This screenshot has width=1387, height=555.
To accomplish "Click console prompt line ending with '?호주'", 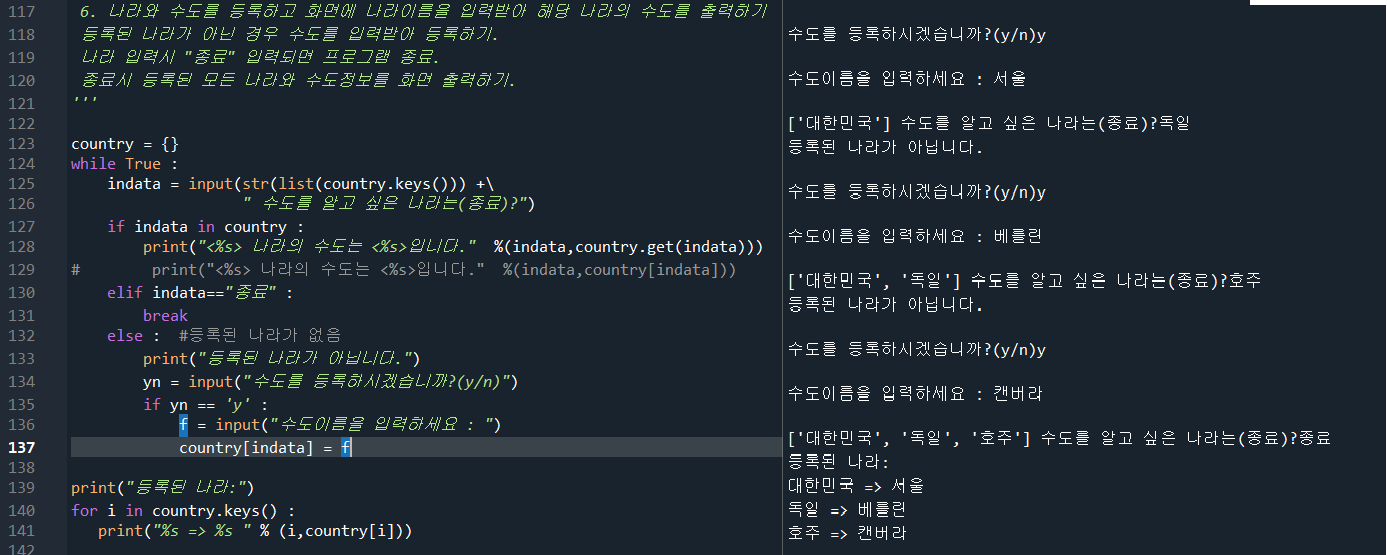I will coord(1025,281).
